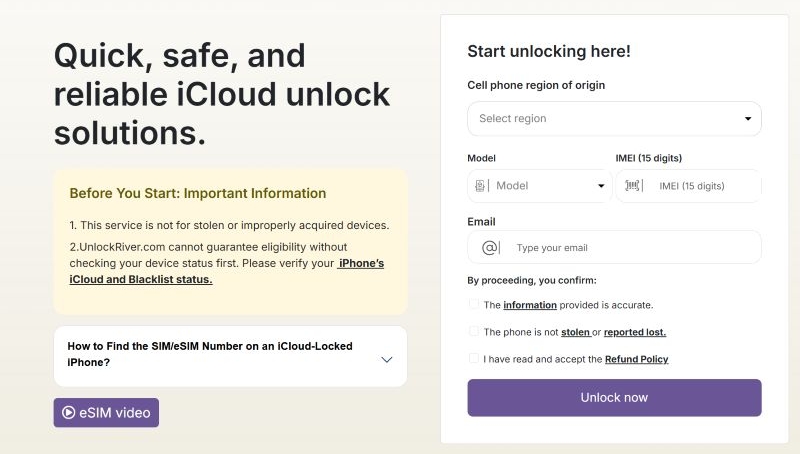Accept the Refund Policy checkbox
The height and width of the screenshot is (454, 800).
click(x=473, y=358)
